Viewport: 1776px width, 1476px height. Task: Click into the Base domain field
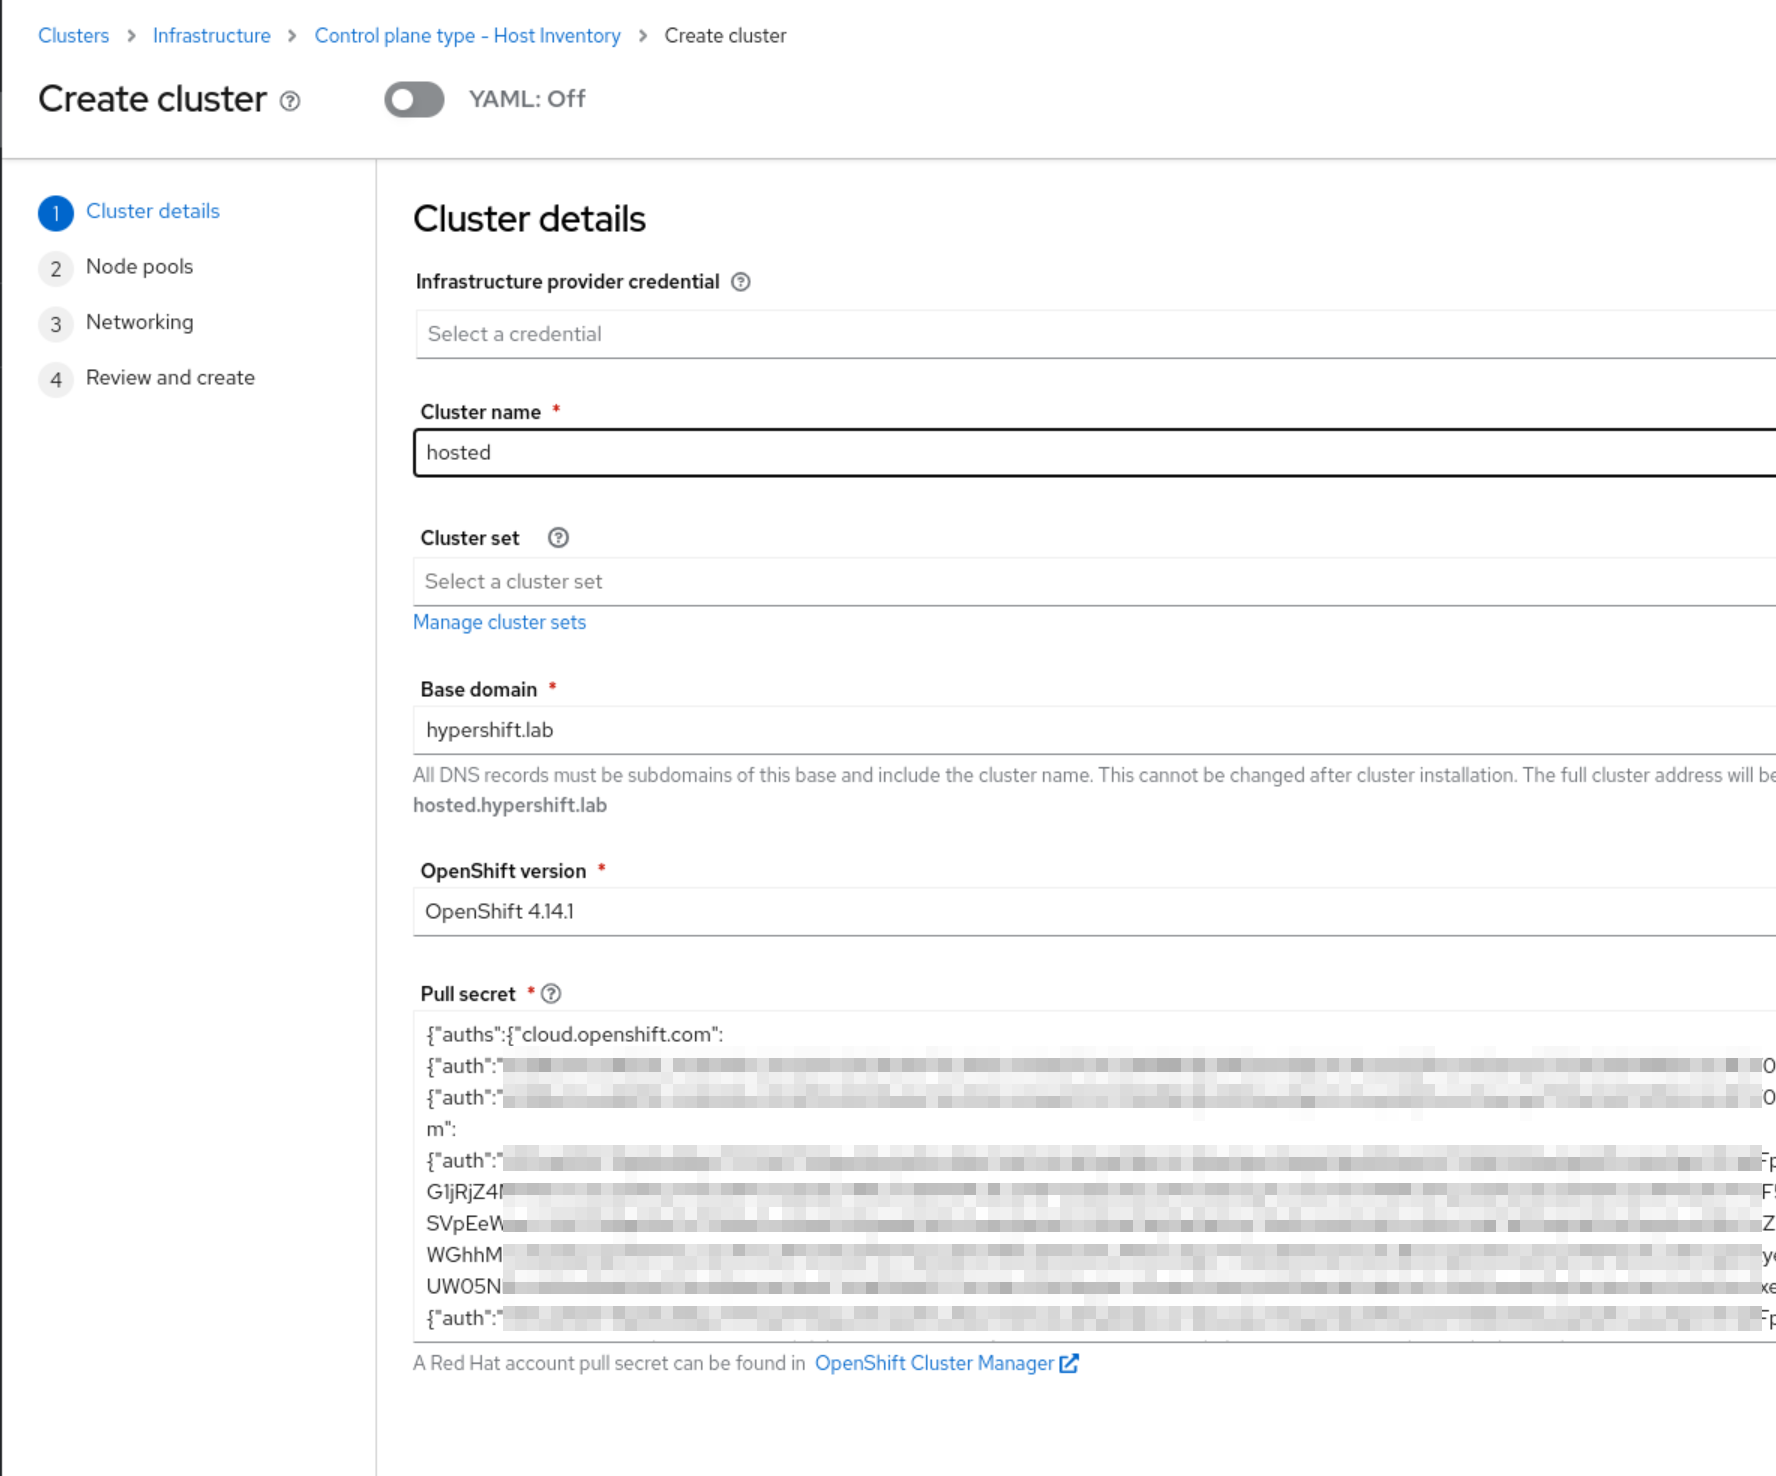pyautogui.click(x=1095, y=730)
